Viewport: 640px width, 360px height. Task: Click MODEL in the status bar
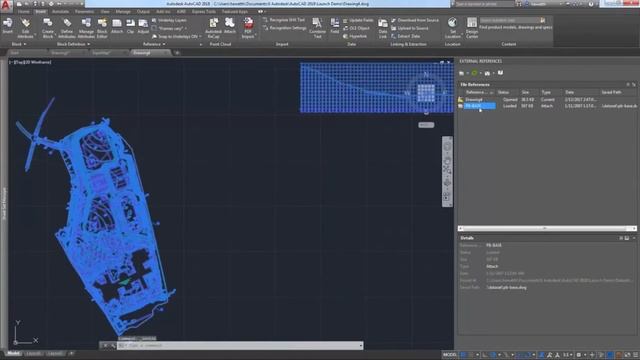tap(449, 355)
